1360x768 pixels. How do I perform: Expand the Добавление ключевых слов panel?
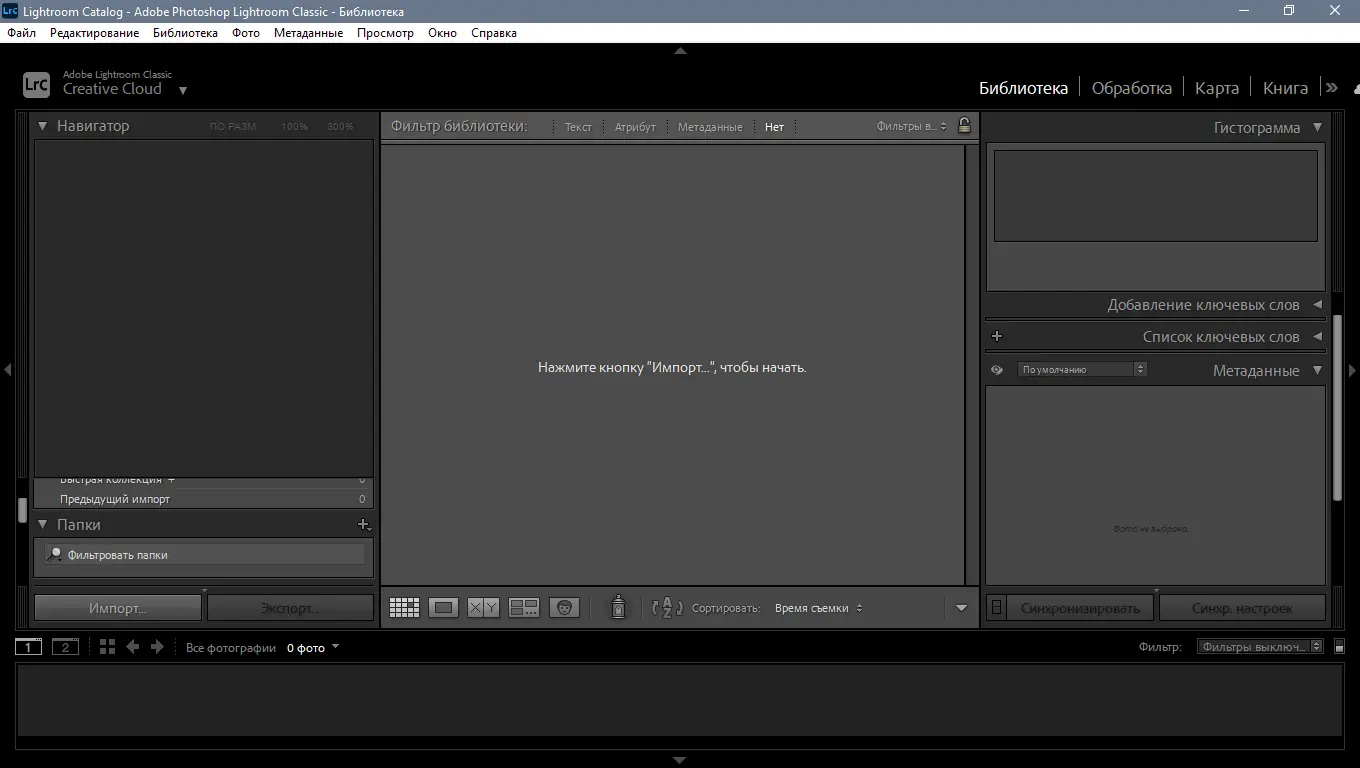tap(1317, 305)
